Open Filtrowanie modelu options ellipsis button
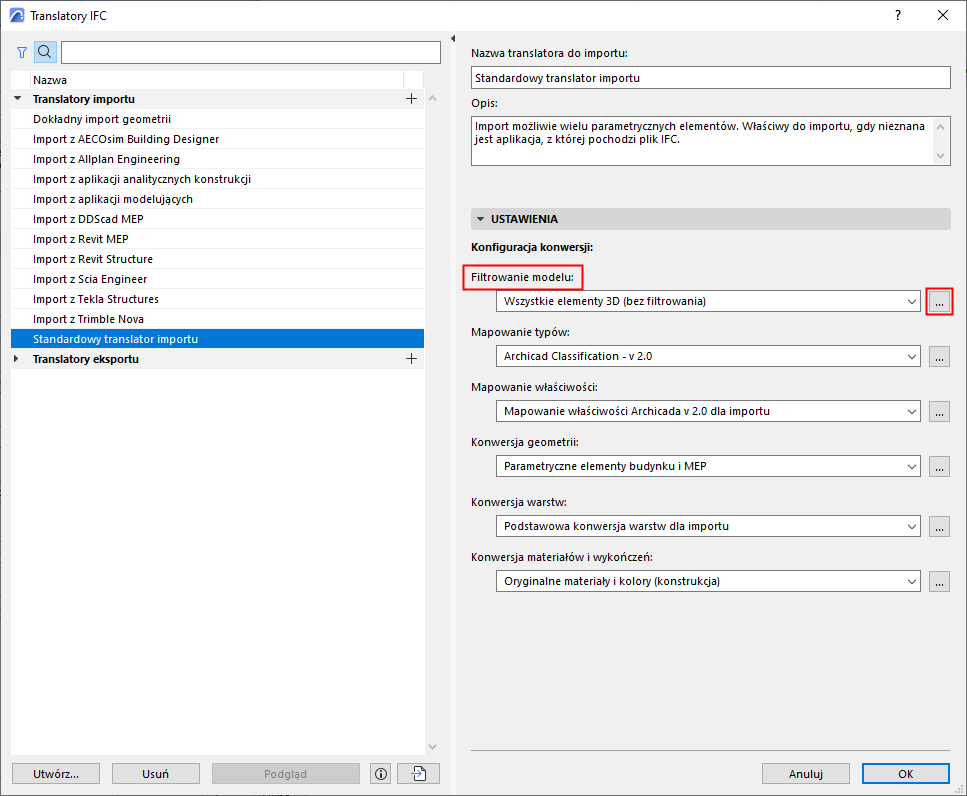Screen dimensions: 967x796 (939, 302)
